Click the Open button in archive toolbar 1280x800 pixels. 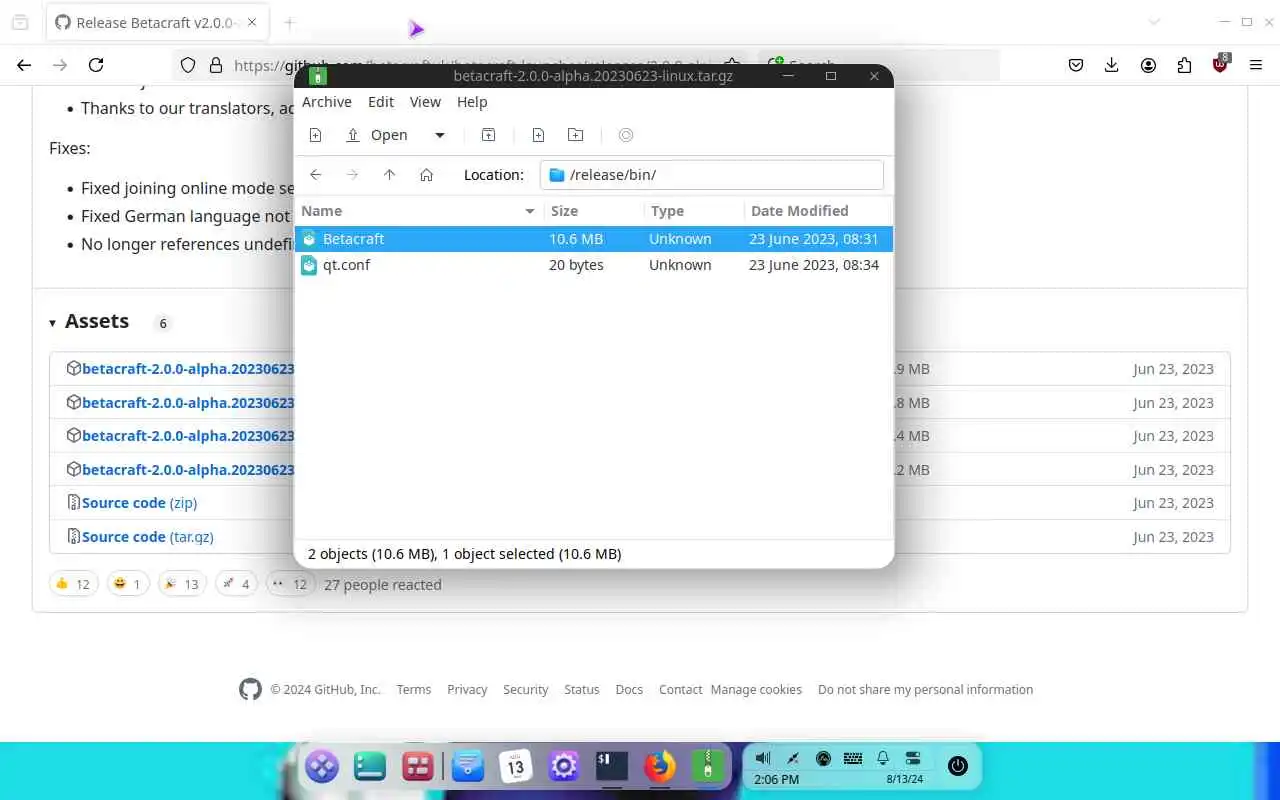[377, 135]
